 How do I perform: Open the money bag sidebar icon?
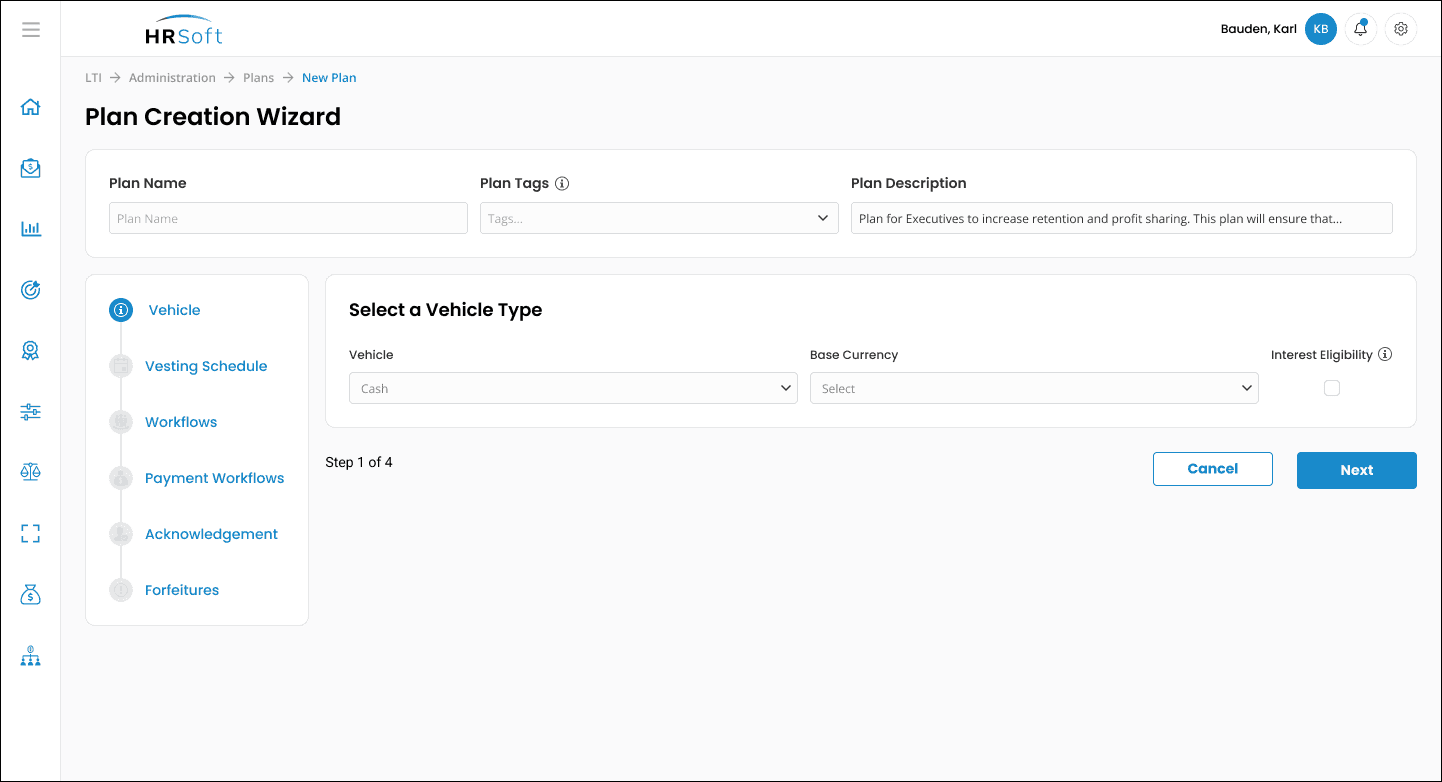point(31,595)
